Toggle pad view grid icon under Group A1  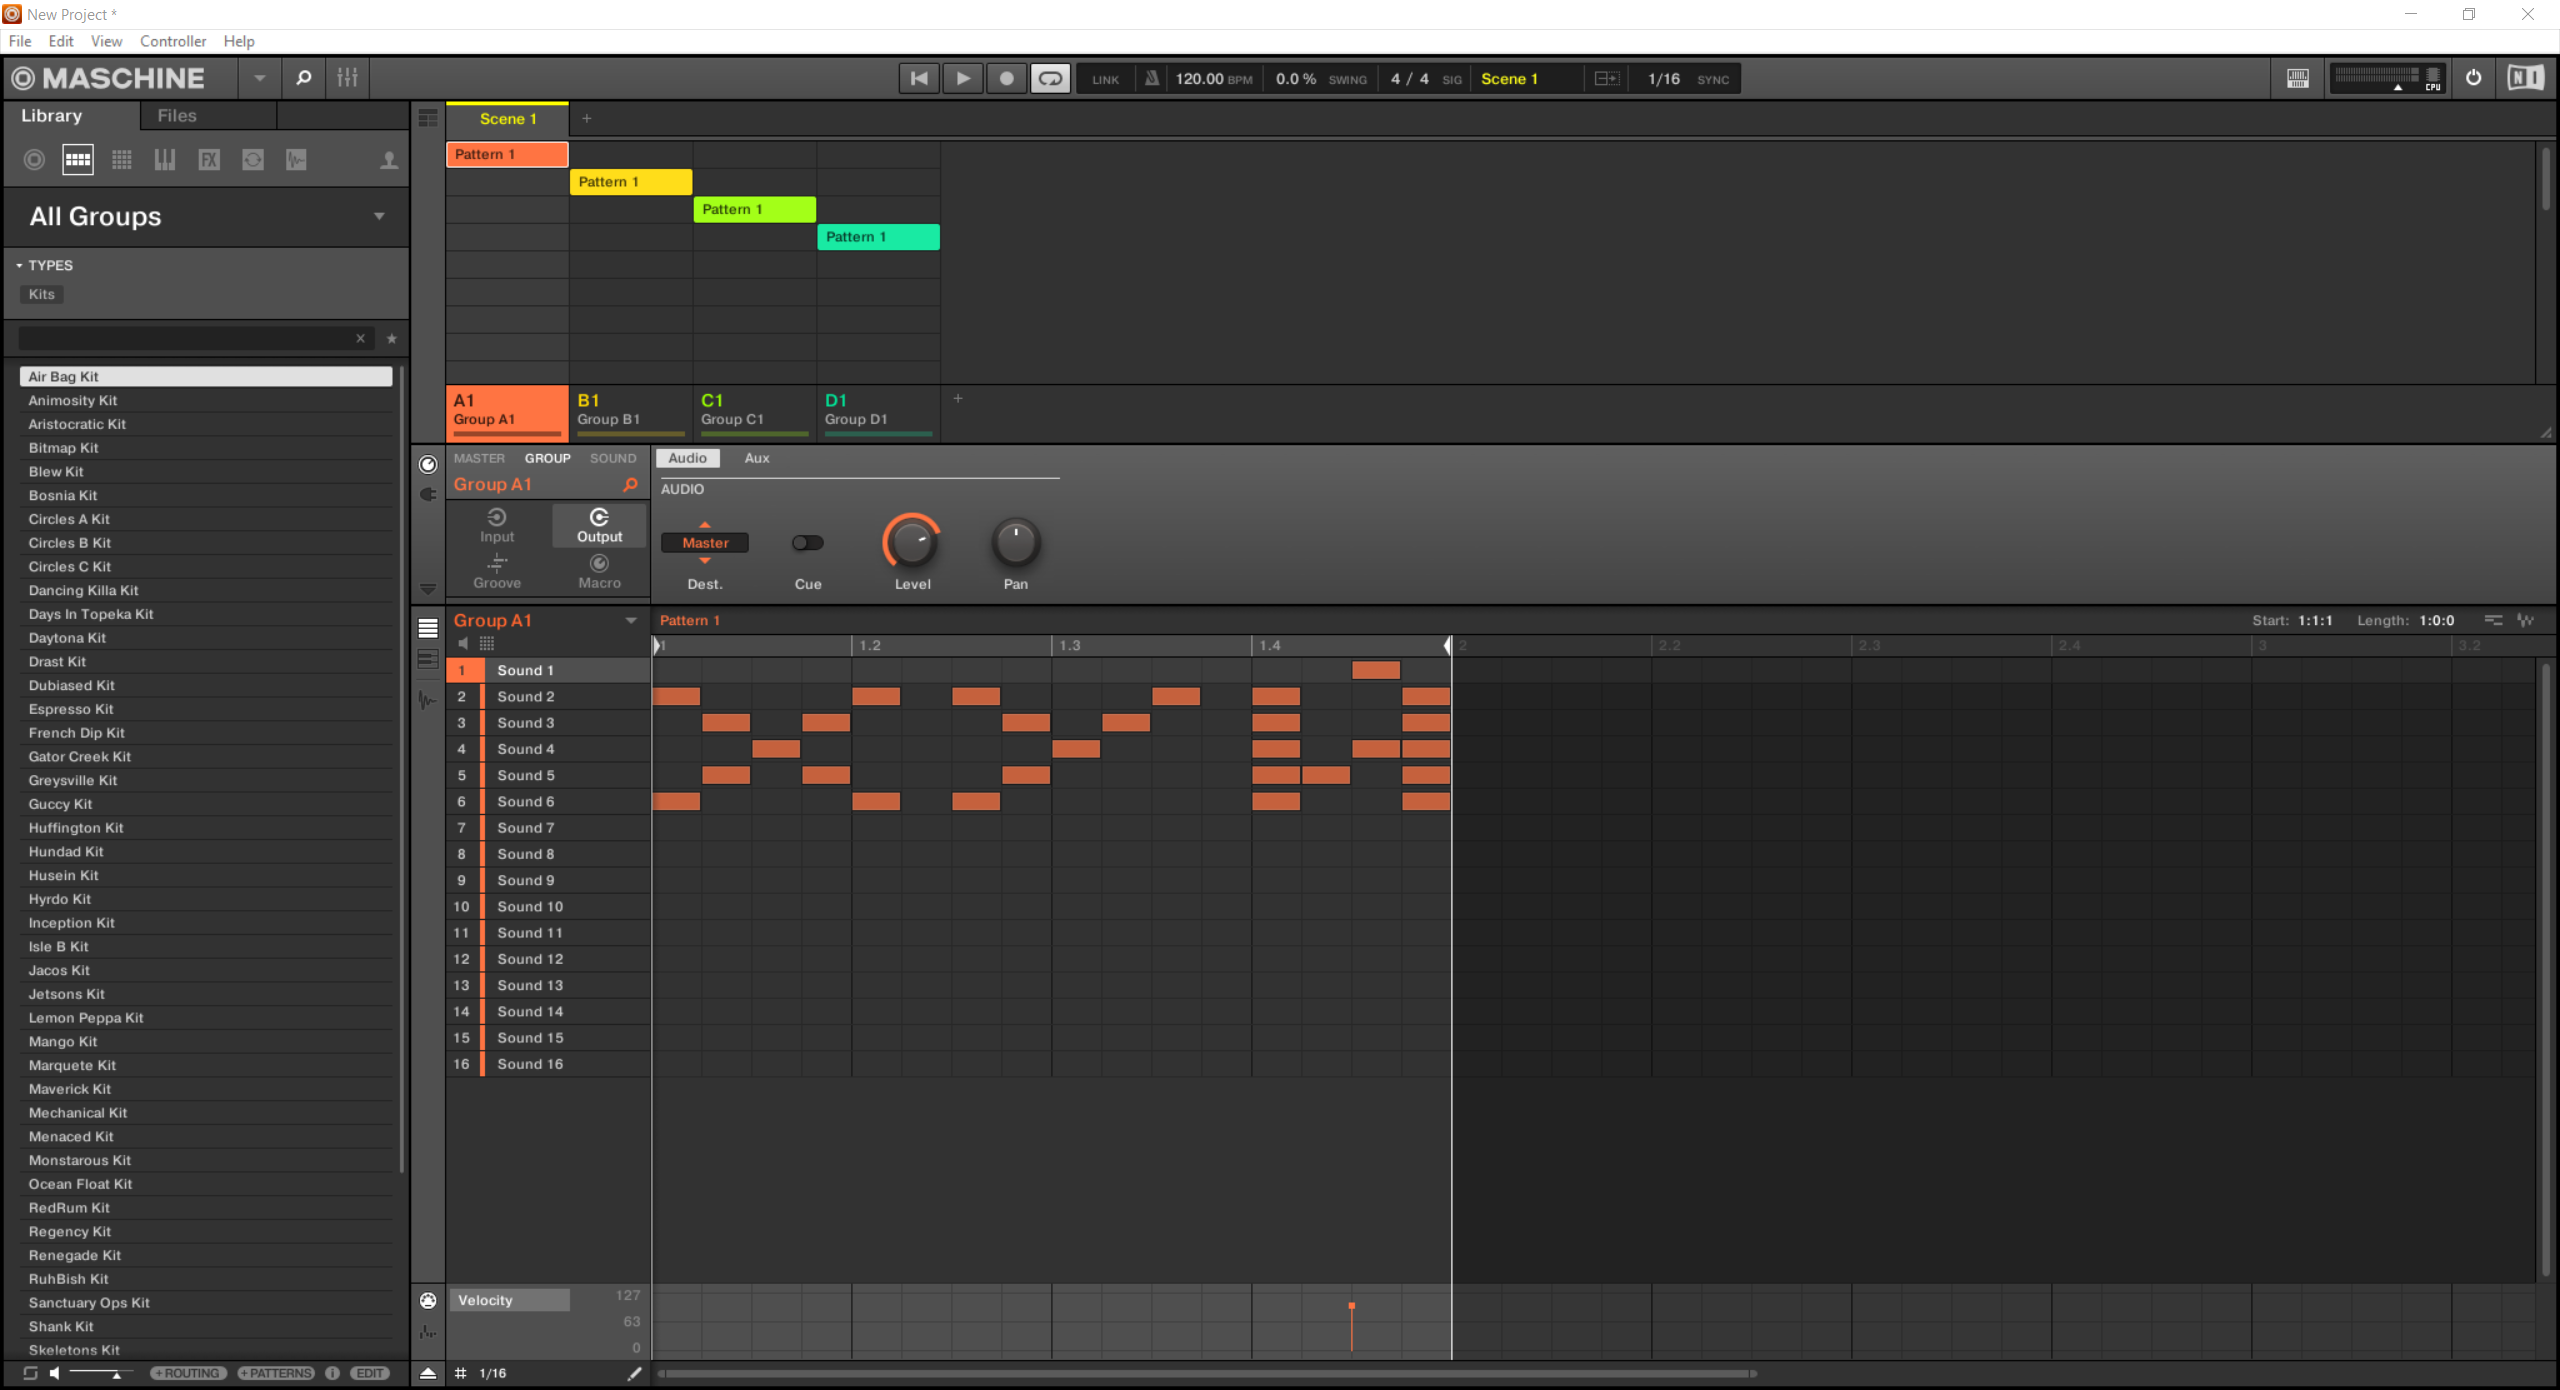coord(487,644)
